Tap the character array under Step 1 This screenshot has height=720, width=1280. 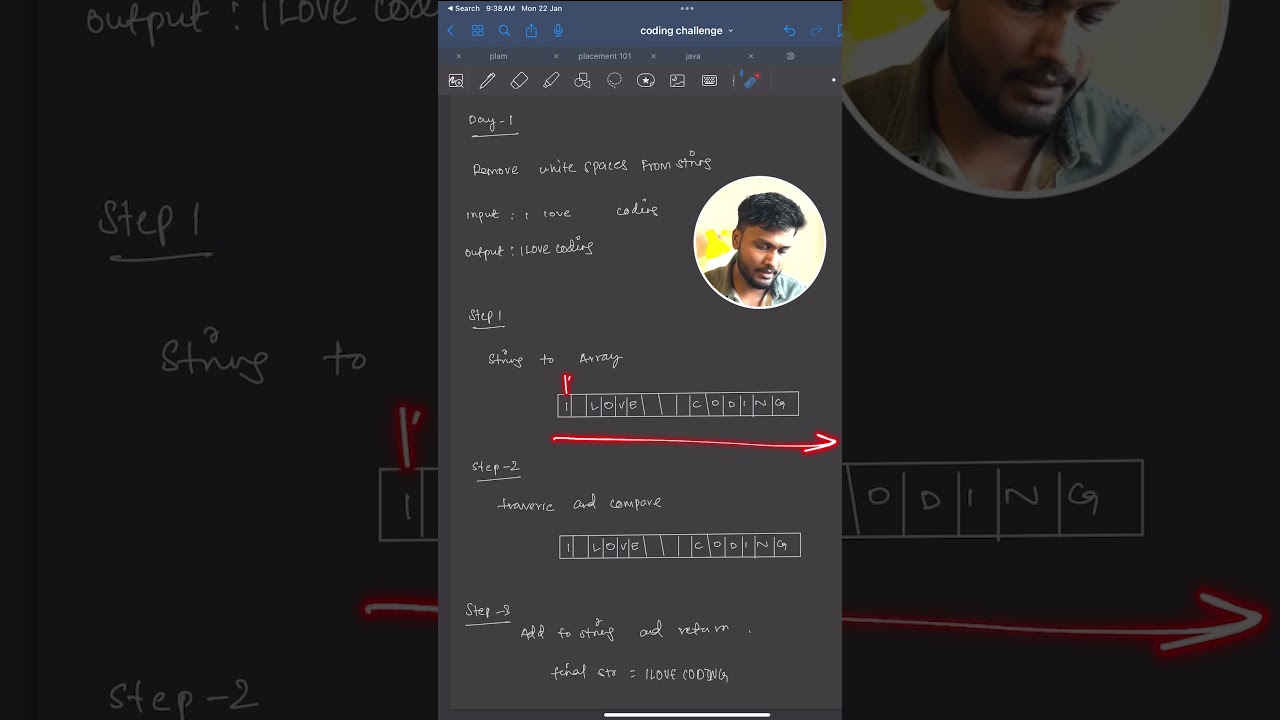click(x=678, y=404)
